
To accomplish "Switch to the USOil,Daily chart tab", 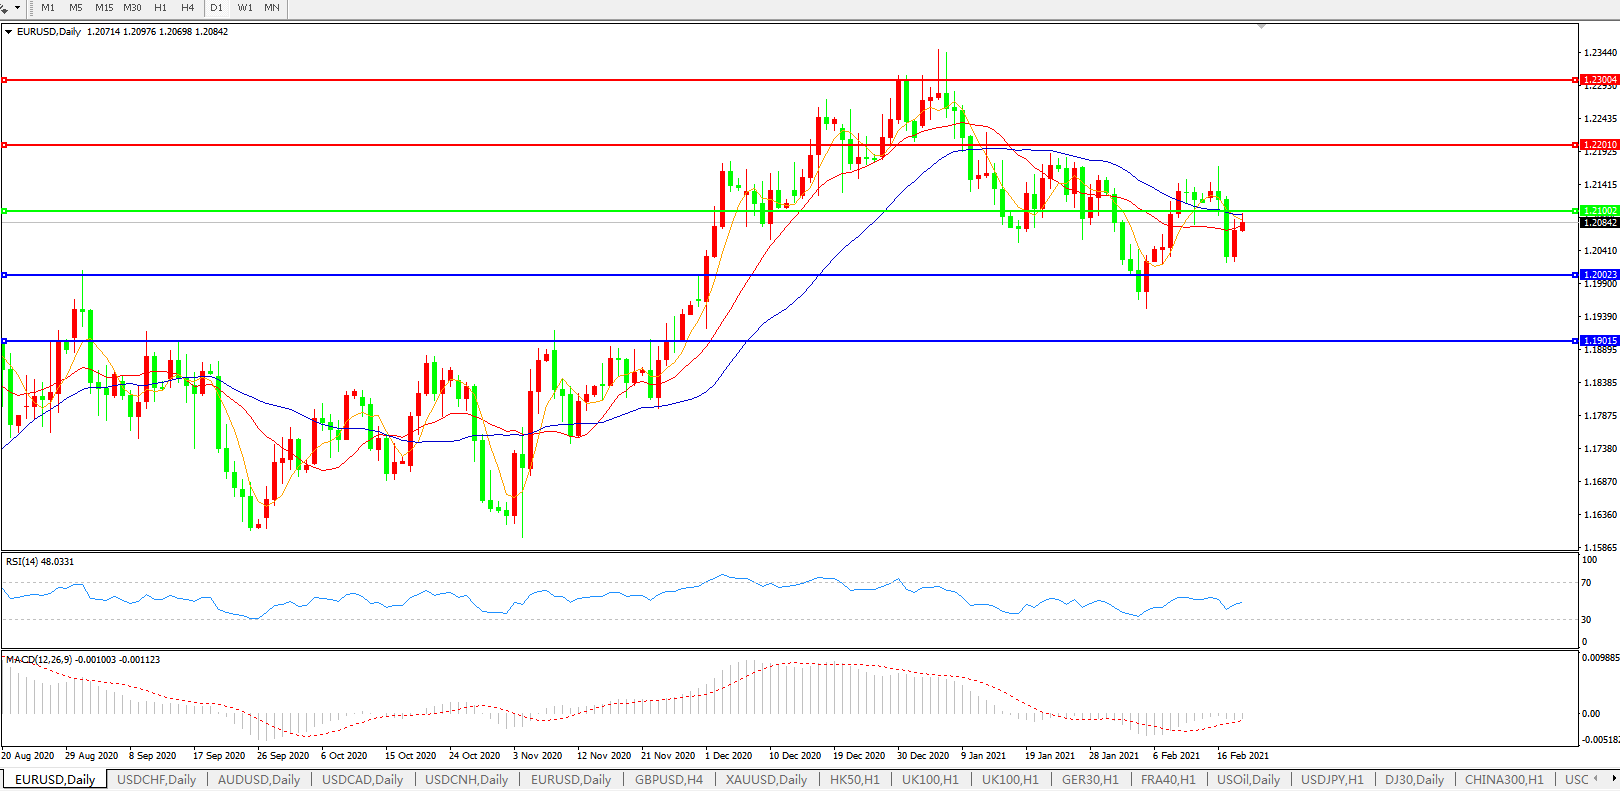I will pos(1248,780).
